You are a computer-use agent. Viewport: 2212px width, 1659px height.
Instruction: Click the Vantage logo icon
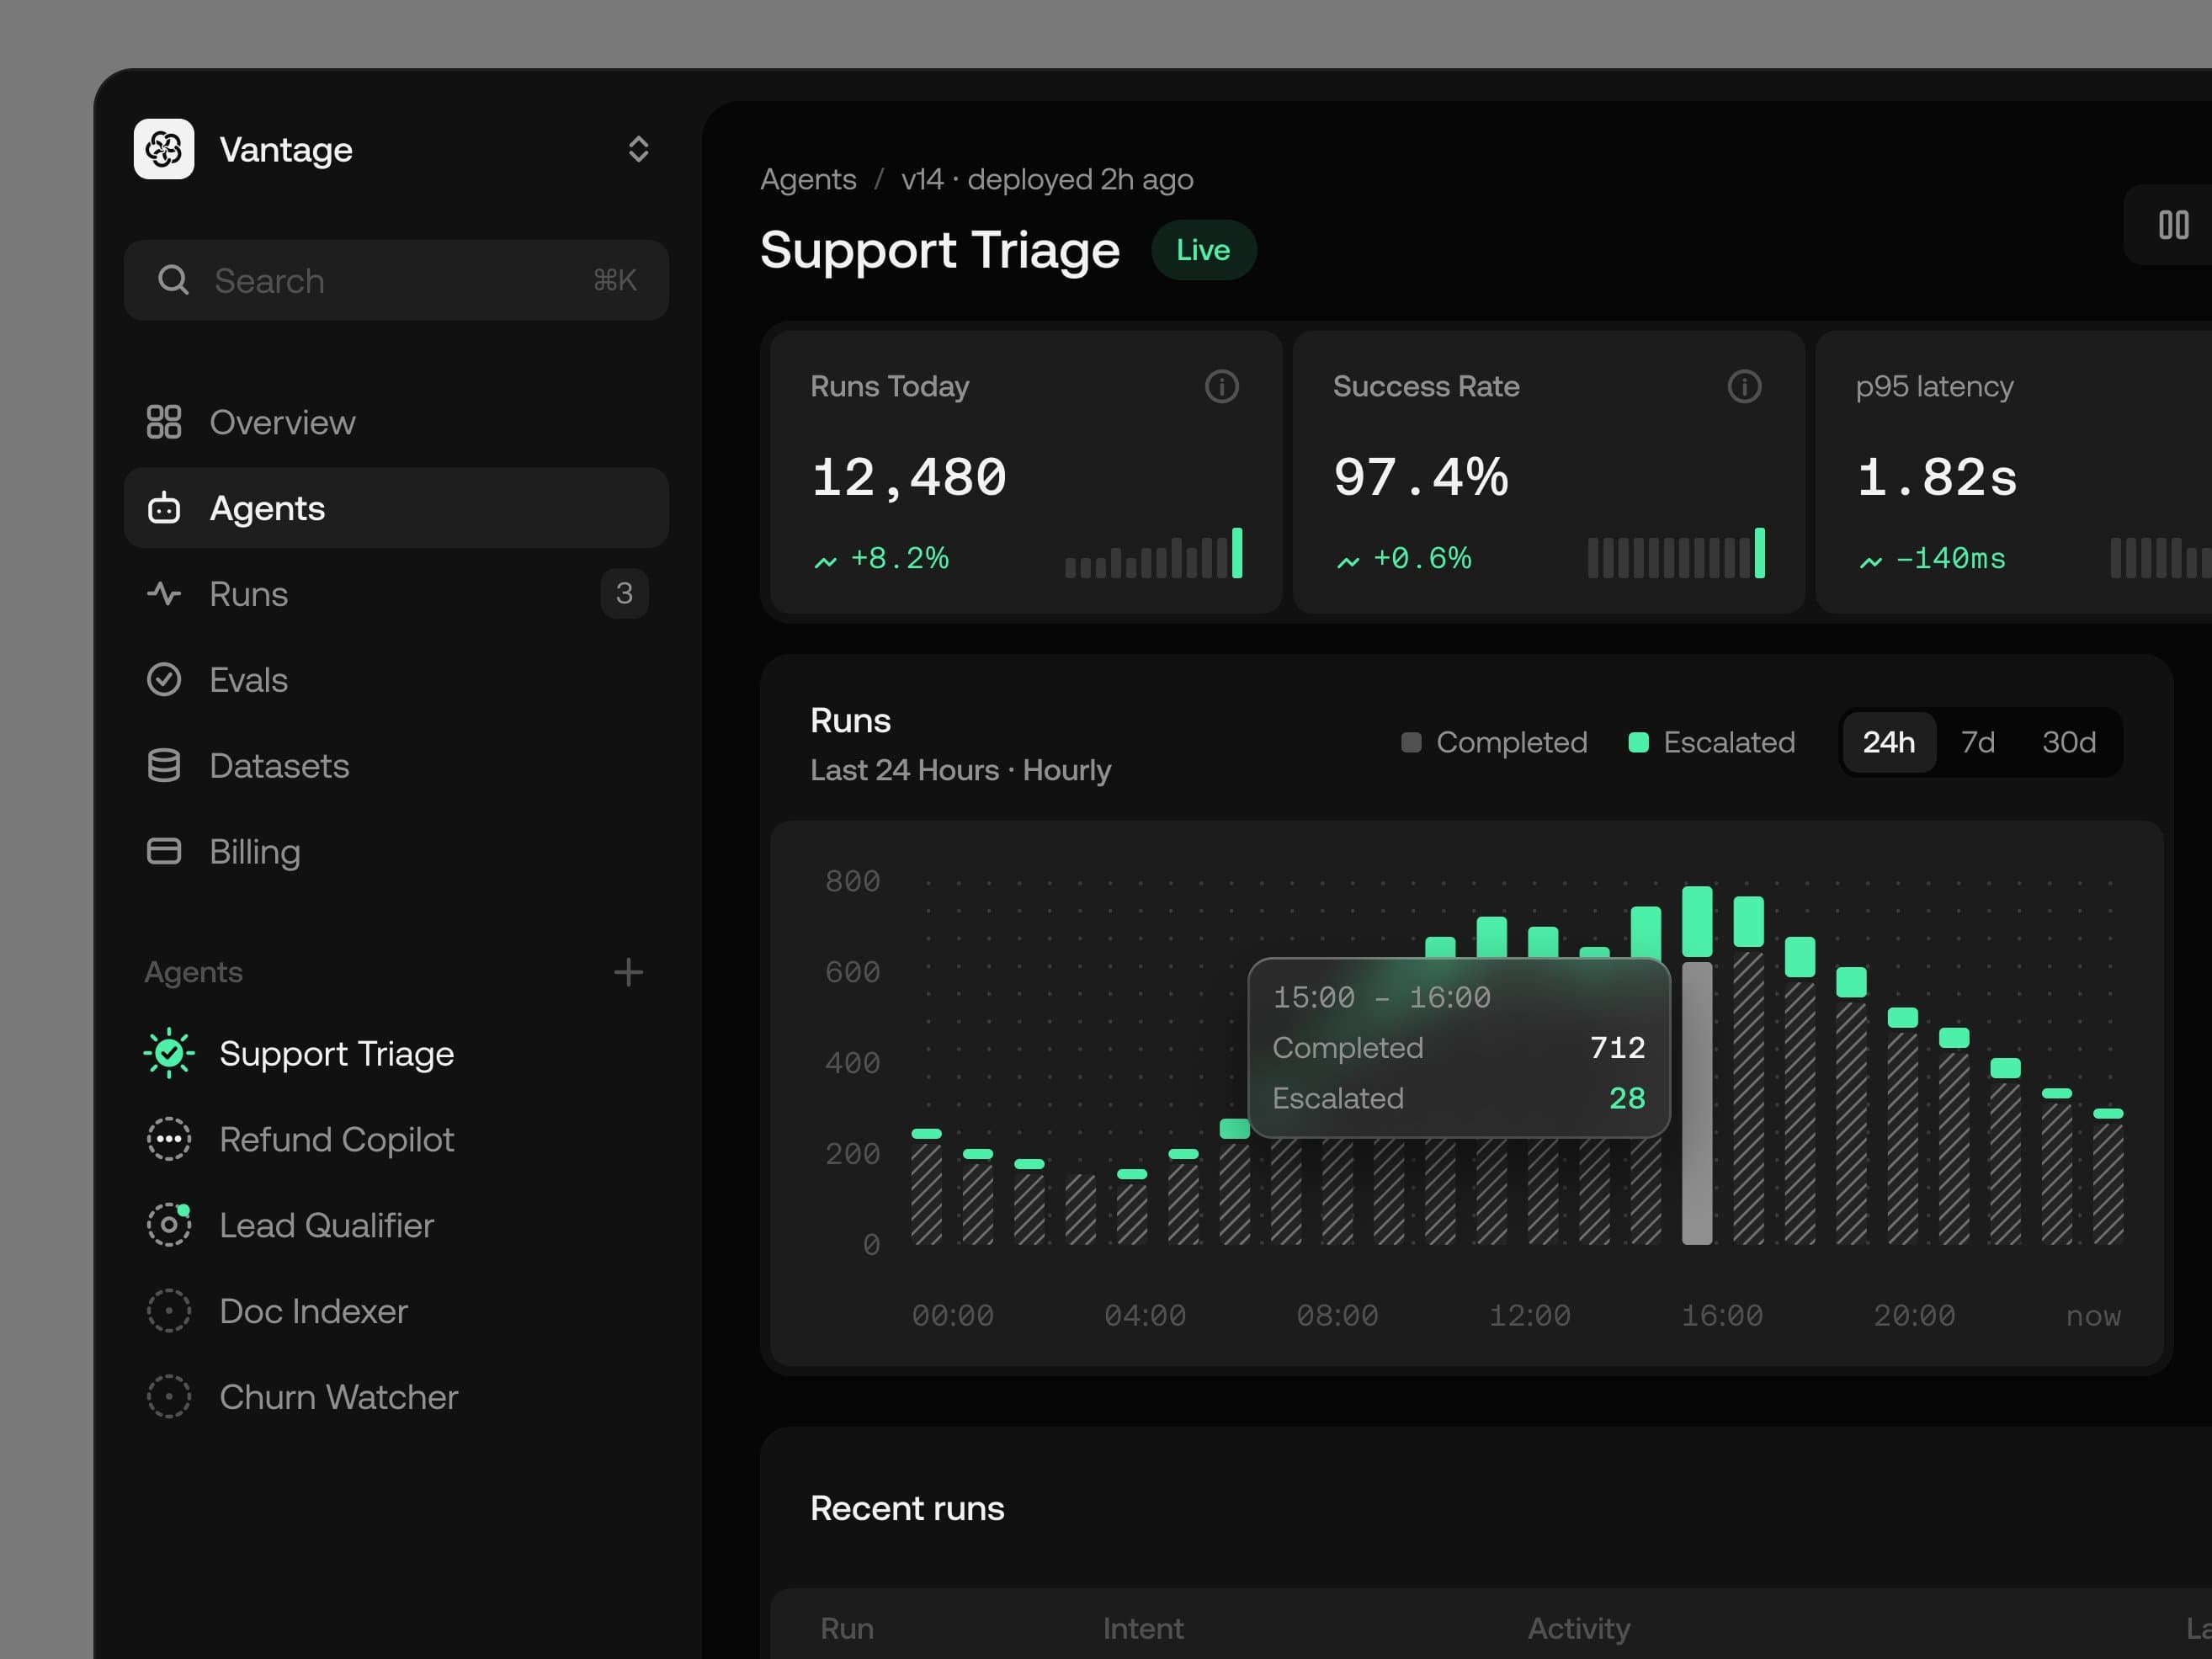[164, 149]
